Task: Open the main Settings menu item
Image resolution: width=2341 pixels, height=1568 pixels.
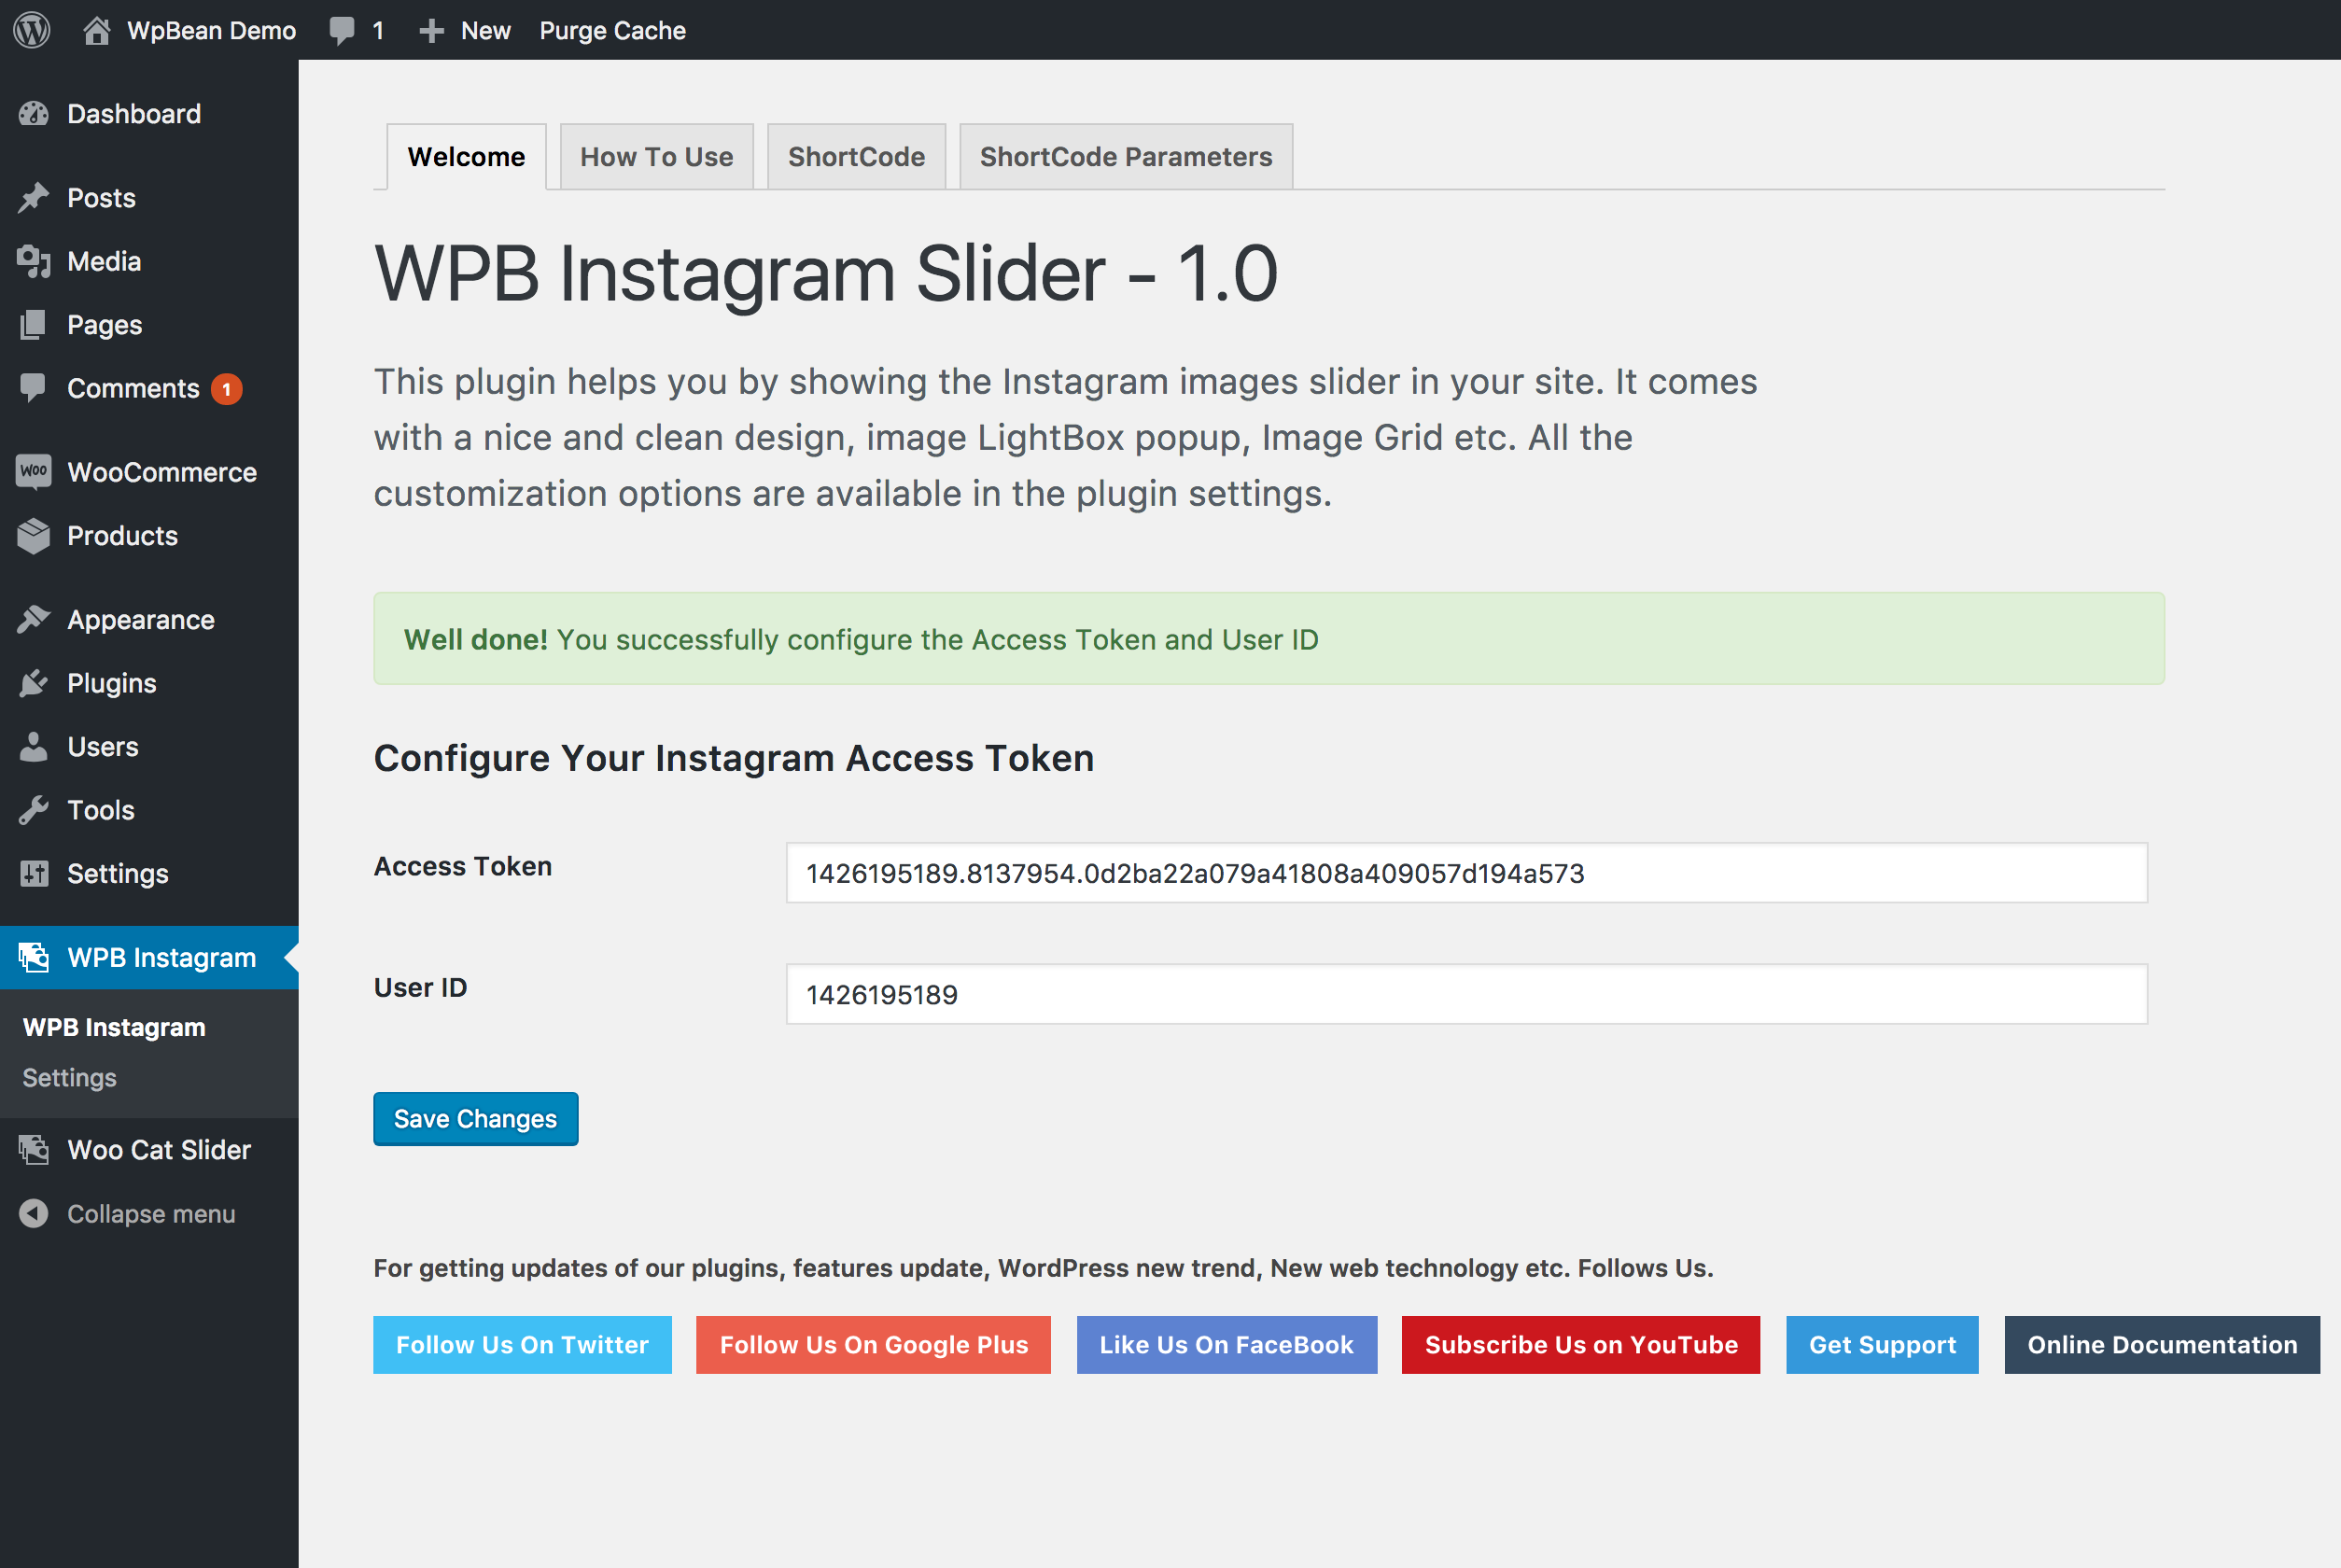Action: coord(149,874)
